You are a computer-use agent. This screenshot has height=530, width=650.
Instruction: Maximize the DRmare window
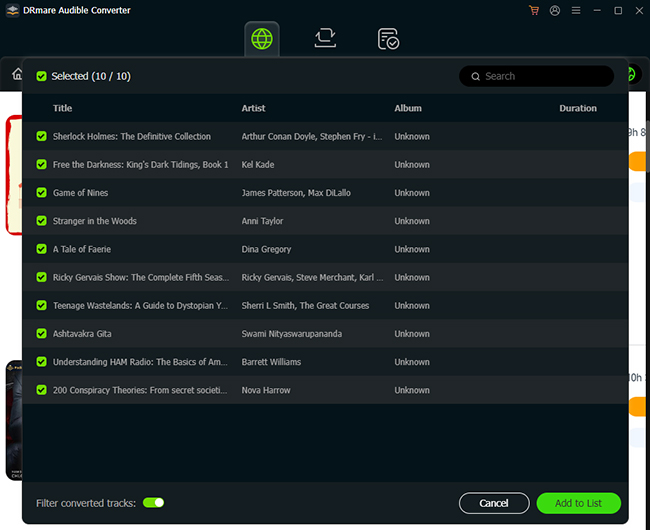point(618,10)
